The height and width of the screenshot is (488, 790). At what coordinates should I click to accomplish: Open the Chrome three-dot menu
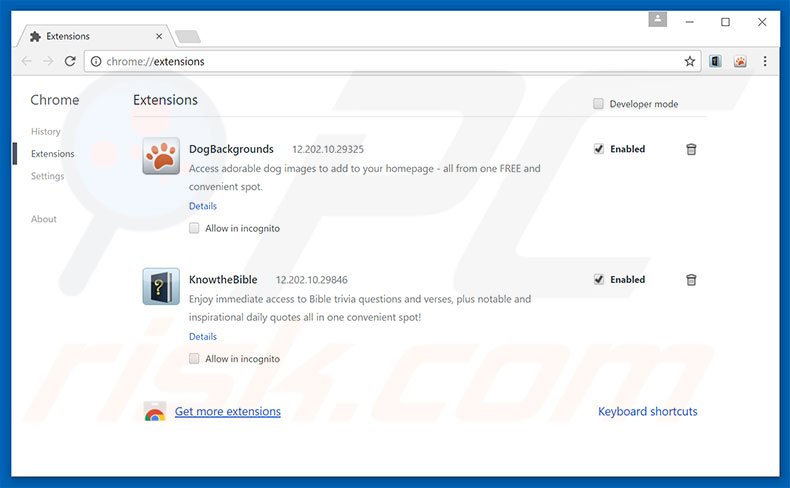pos(765,61)
